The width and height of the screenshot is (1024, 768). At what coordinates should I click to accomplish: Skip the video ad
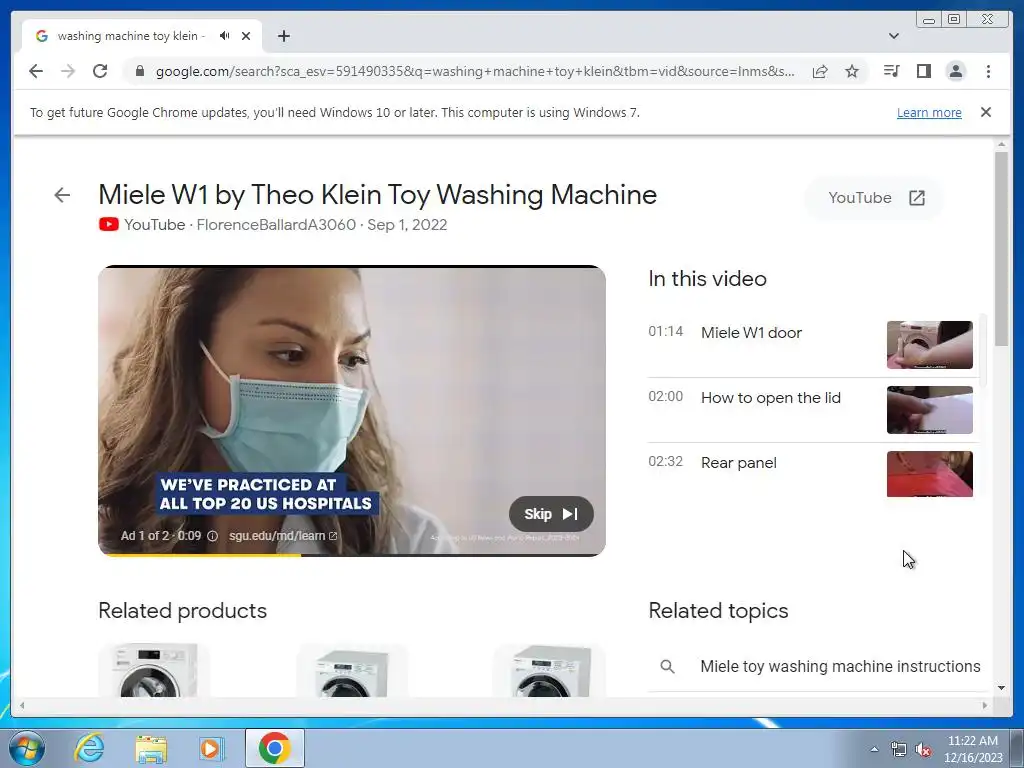tap(551, 514)
